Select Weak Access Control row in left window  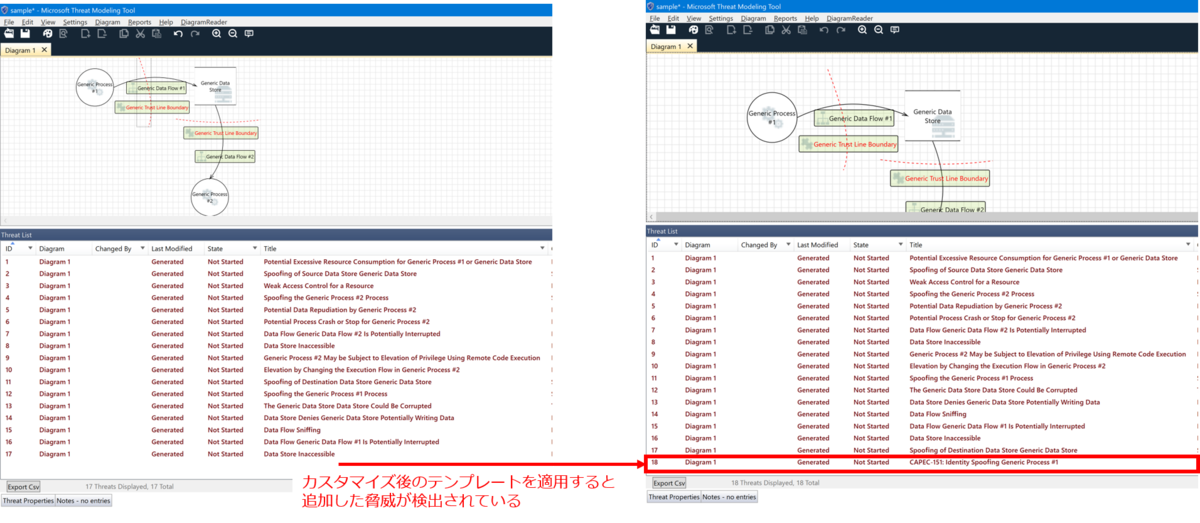[275, 285]
